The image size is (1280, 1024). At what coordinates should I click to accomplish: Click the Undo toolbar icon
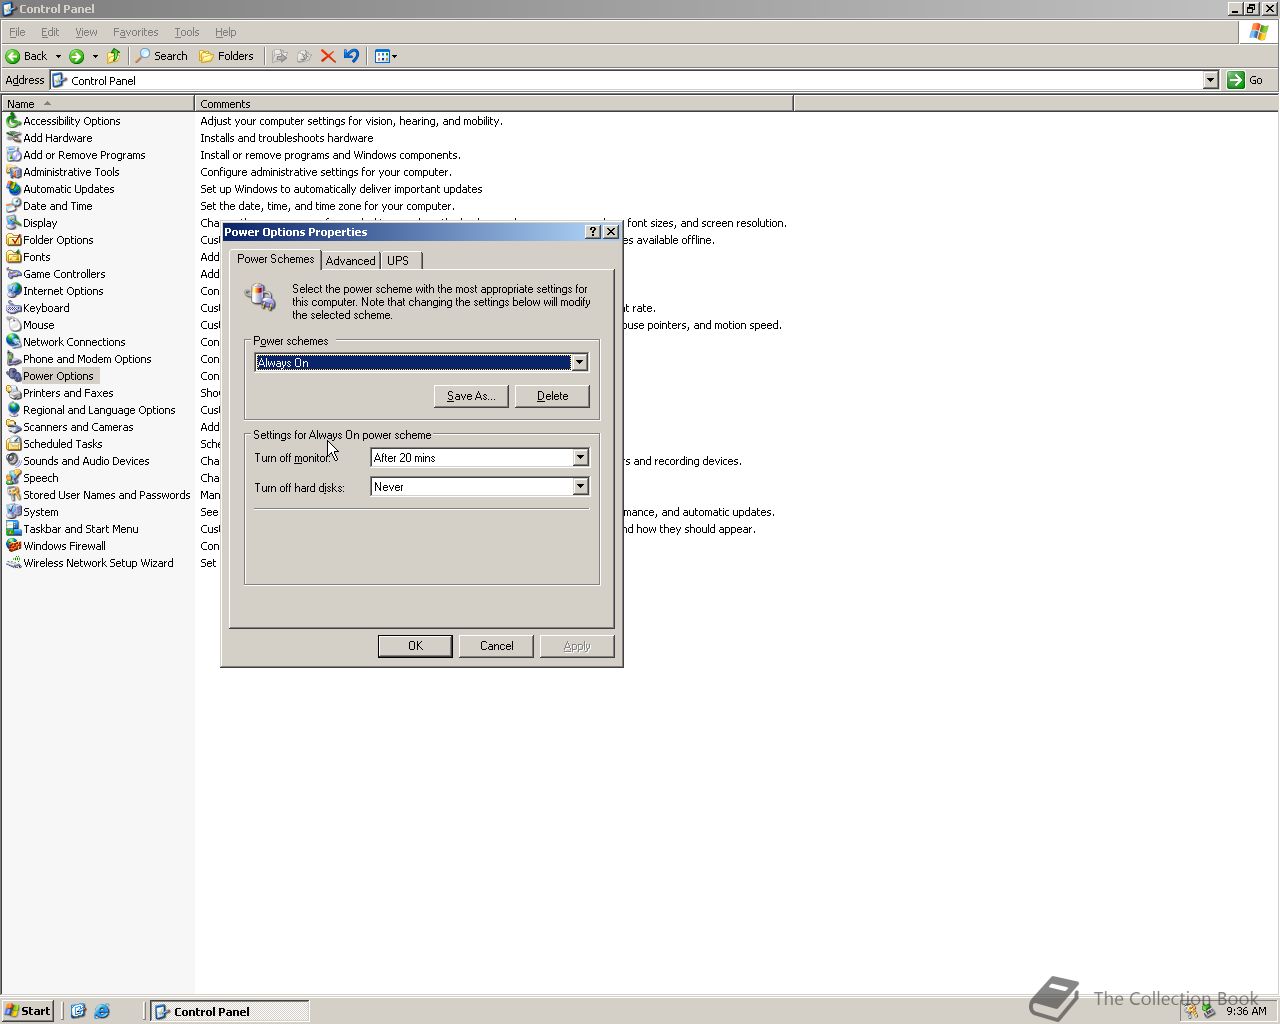351,56
